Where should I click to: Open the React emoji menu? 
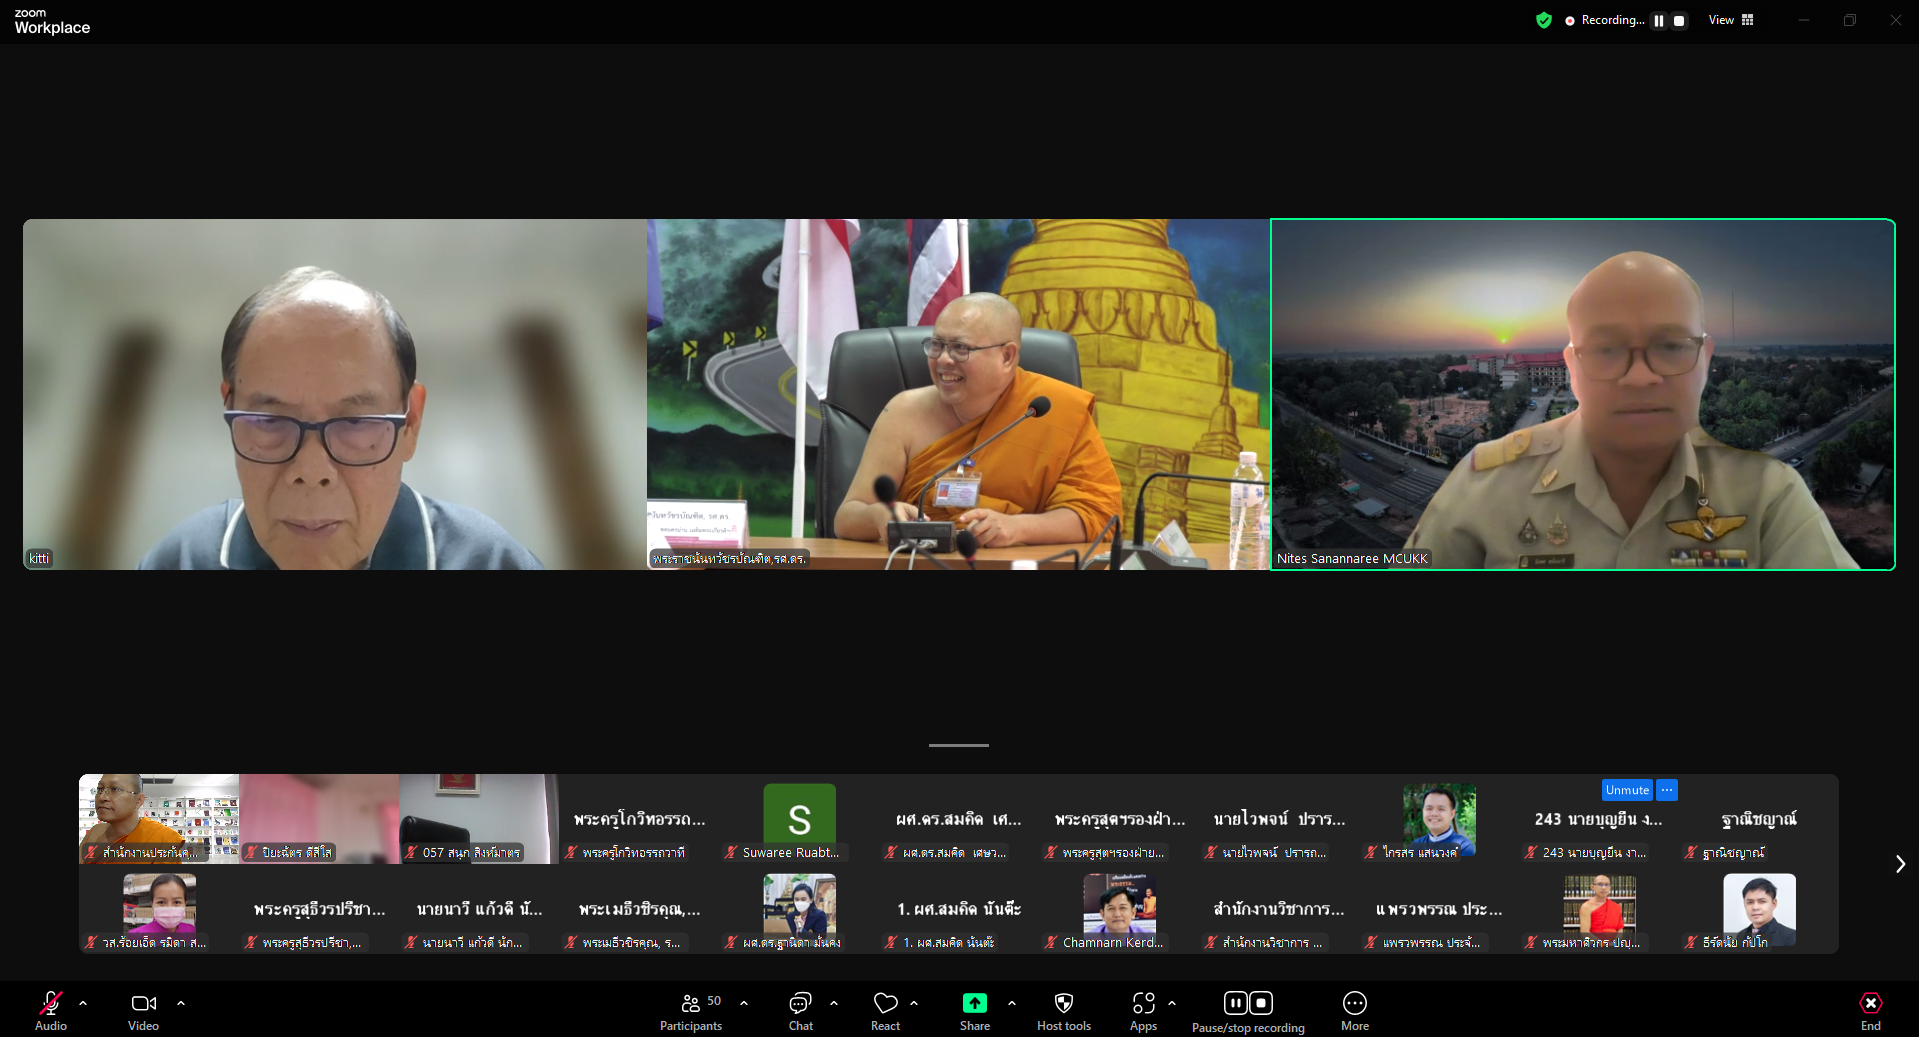tap(885, 1003)
